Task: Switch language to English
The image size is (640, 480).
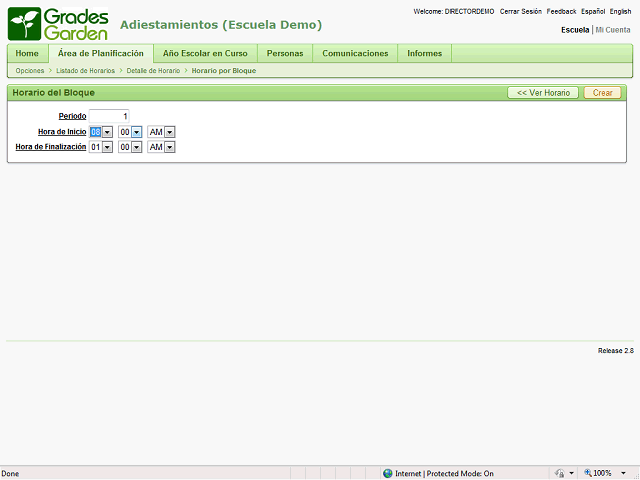Action: [620, 11]
